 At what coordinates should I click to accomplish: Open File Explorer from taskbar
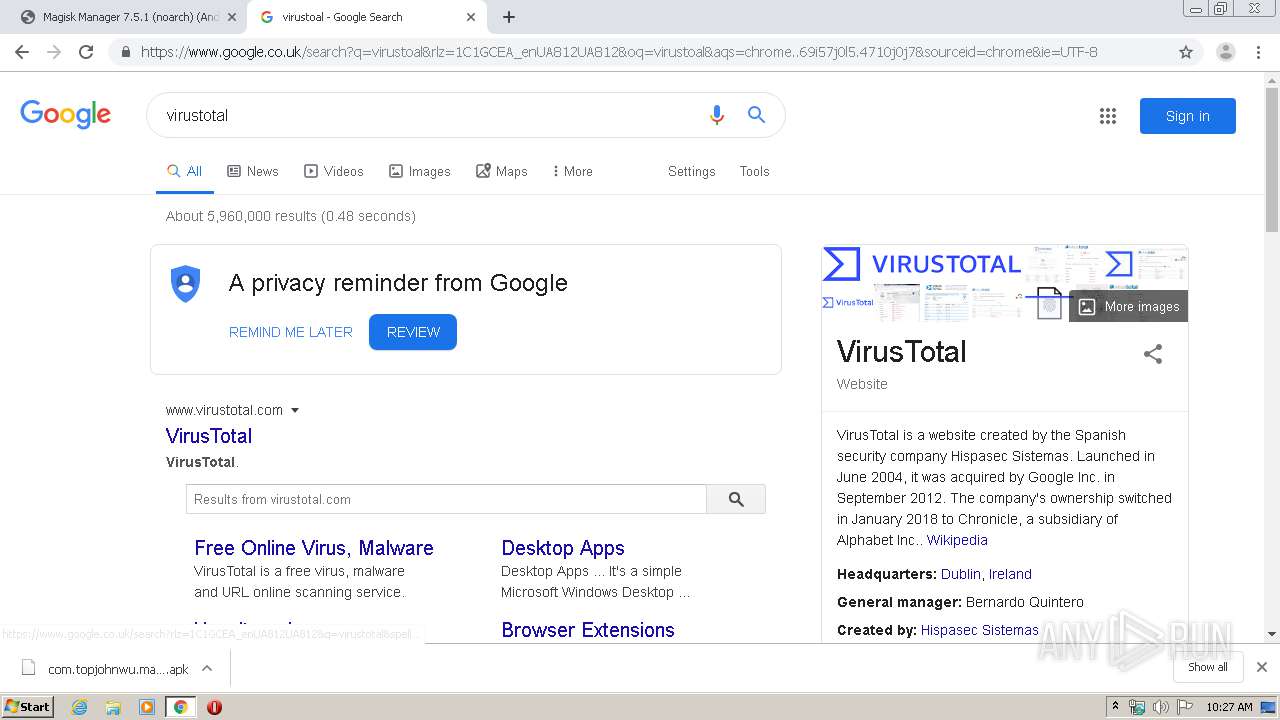[113, 707]
